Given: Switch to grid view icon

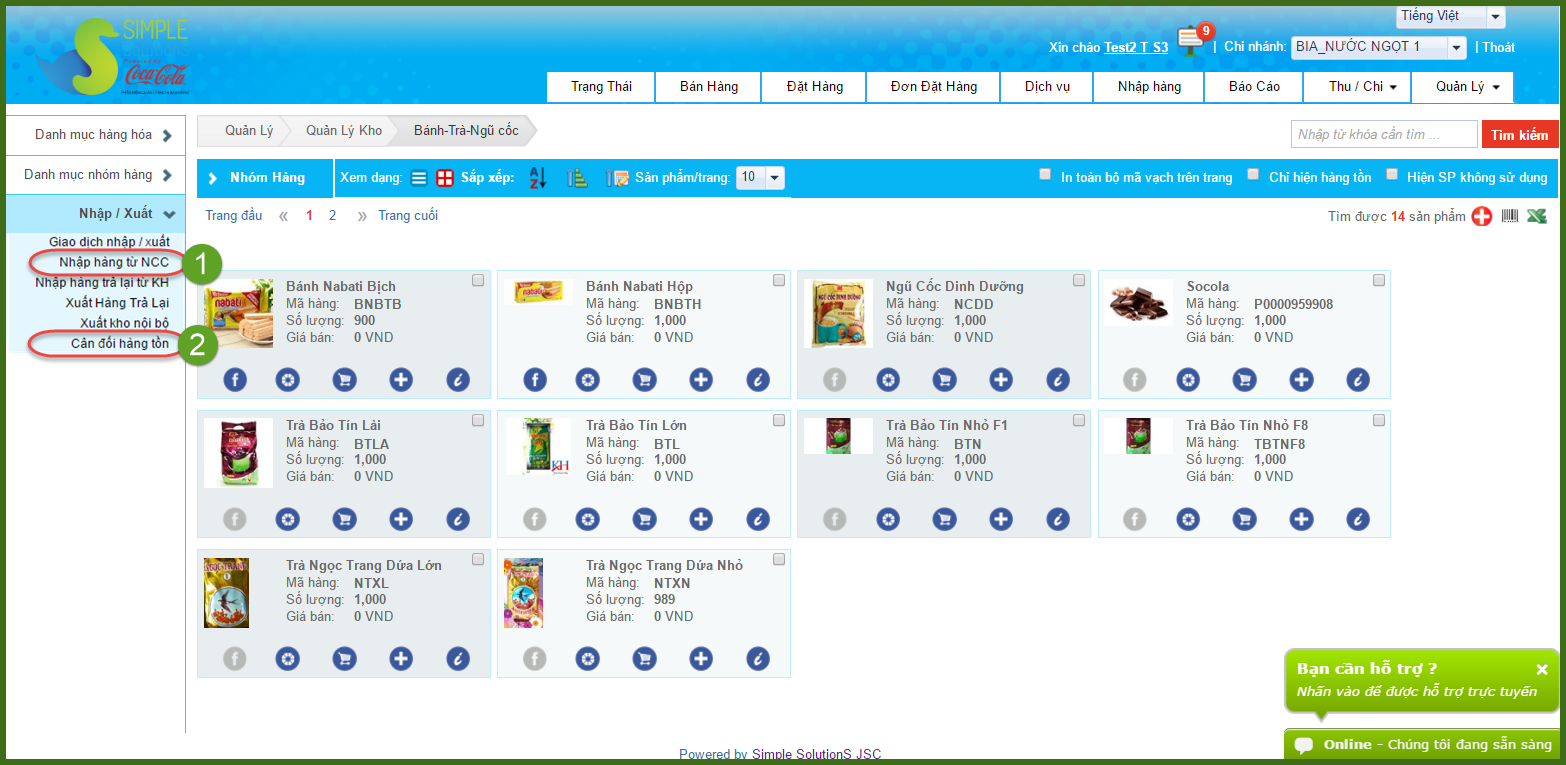Looking at the screenshot, I should coord(445,178).
